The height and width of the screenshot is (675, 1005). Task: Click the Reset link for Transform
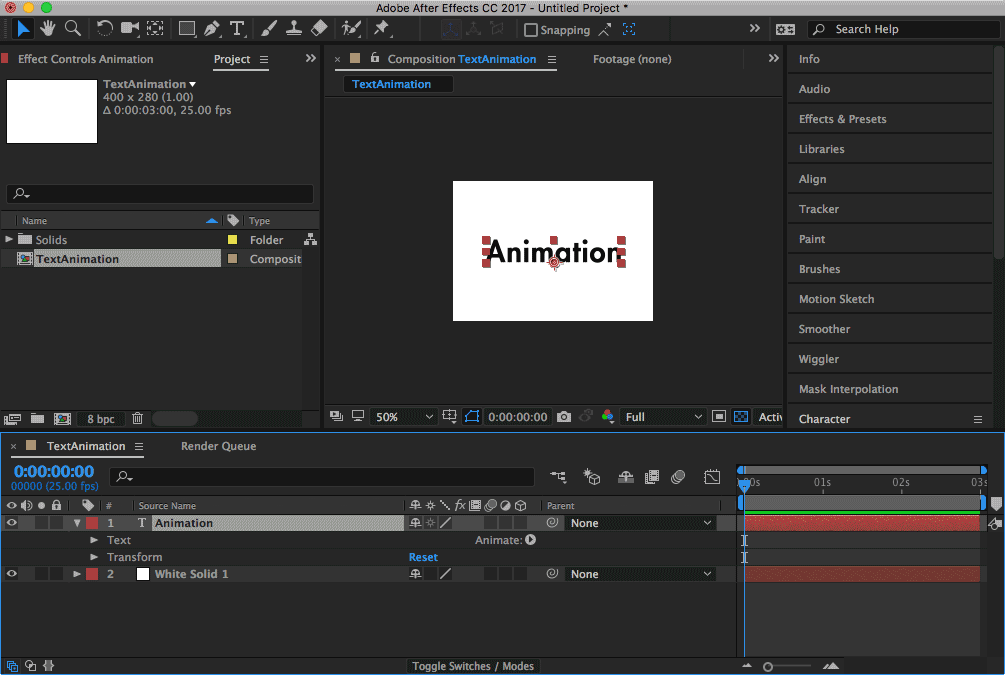(x=423, y=557)
